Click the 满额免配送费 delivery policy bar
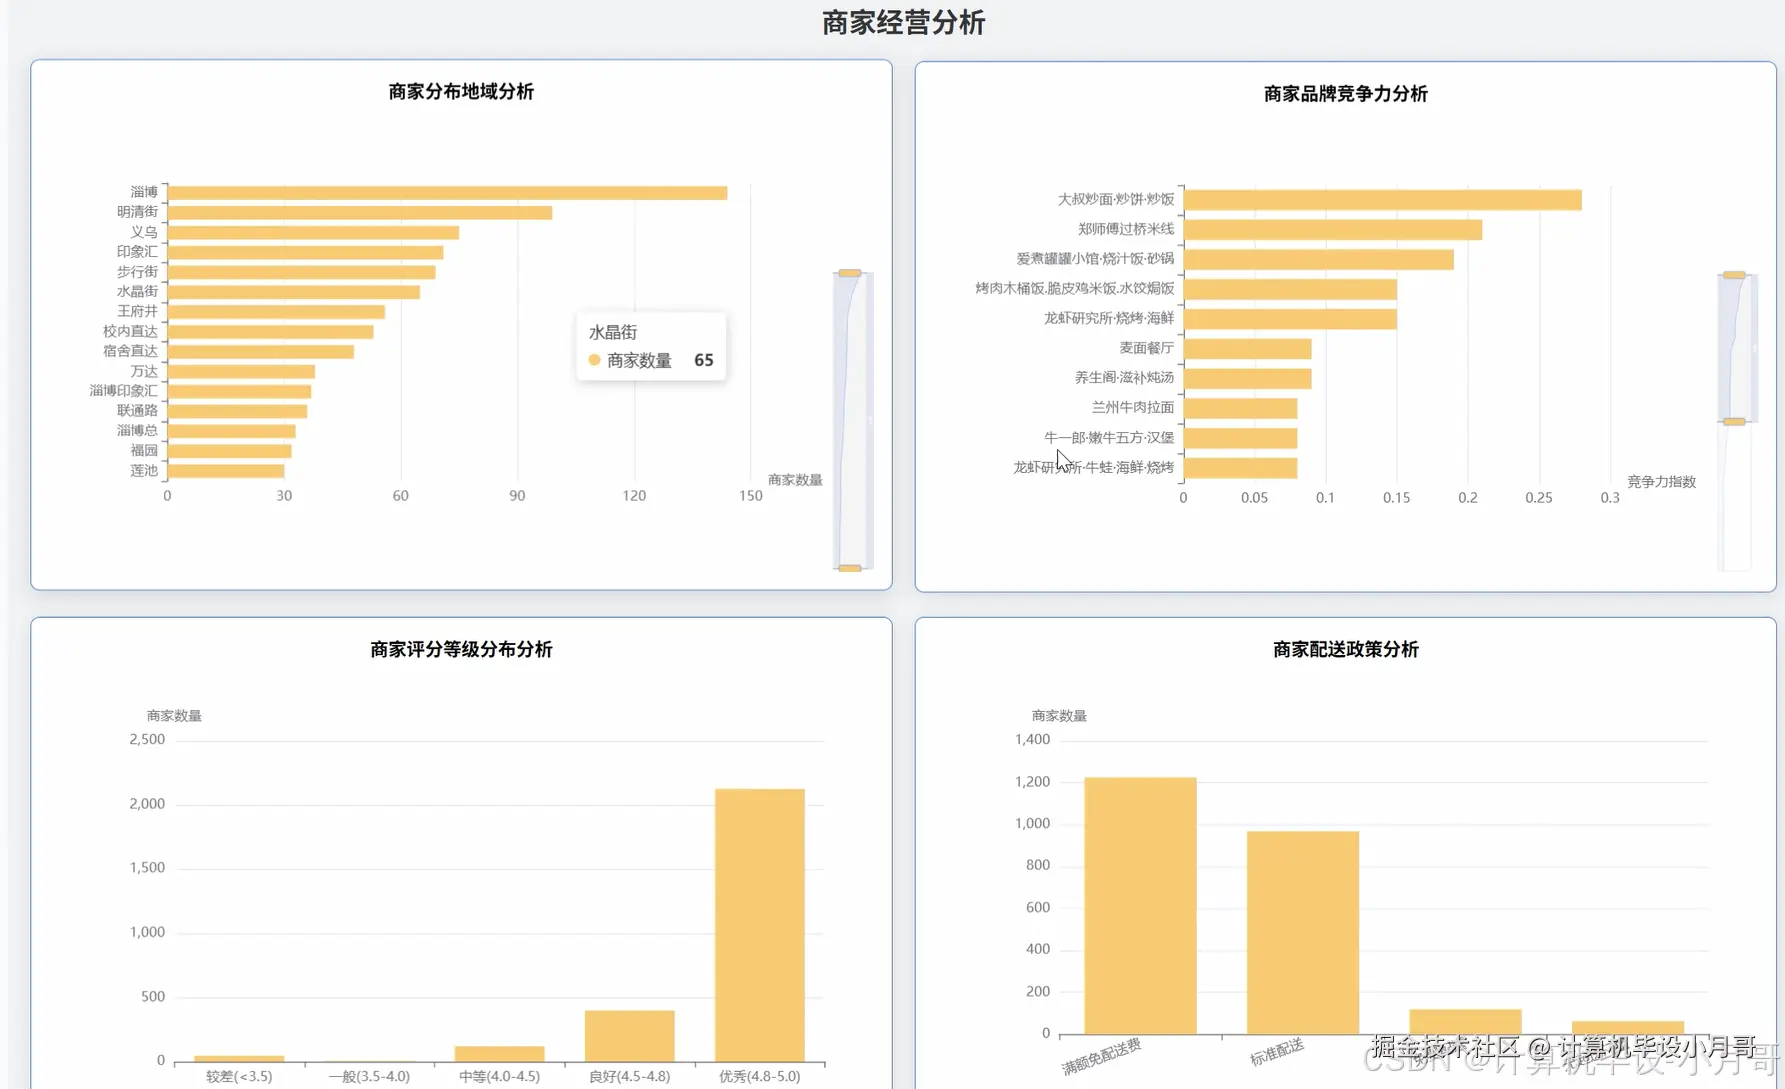 pos(1140,906)
